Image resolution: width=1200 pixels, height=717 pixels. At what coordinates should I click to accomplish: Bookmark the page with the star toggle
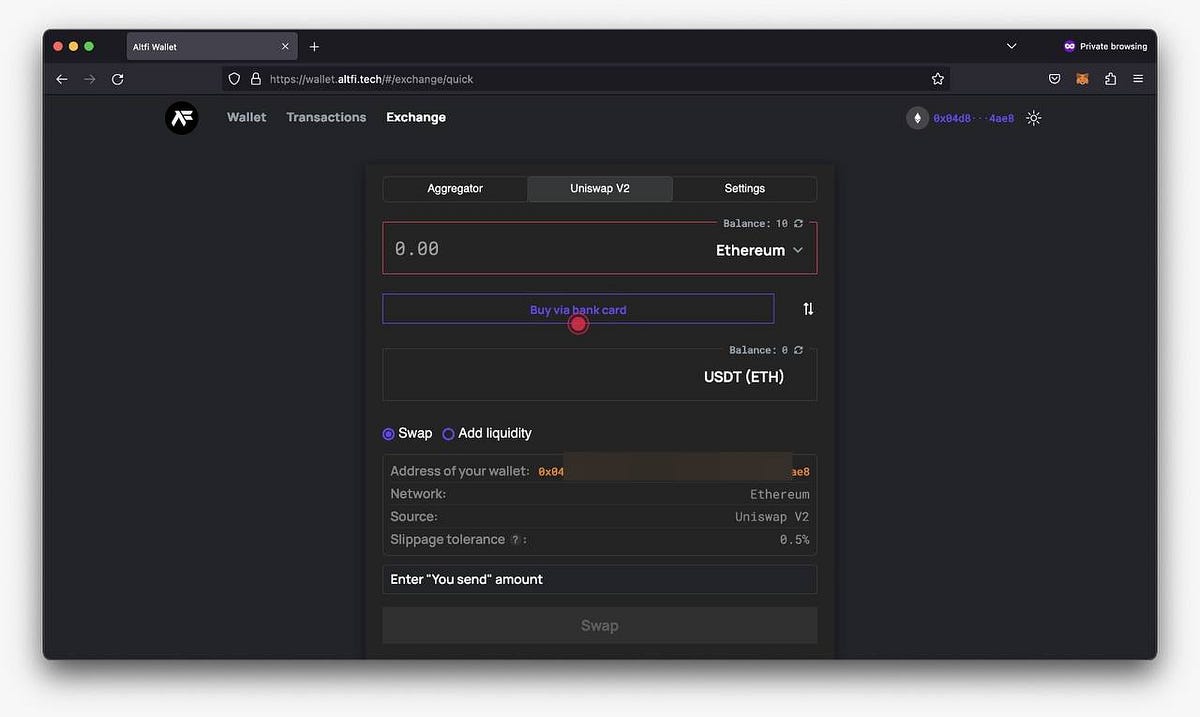tap(937, 78)
